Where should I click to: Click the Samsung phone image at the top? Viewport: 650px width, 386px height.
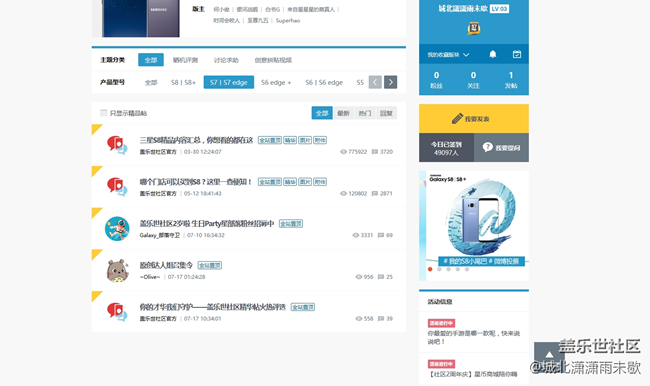tap(141, 18)
